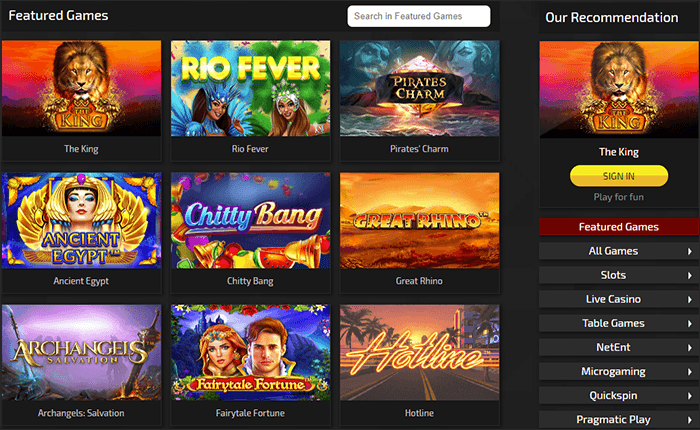Open the Hotline game thumbnail
This screenshot has height=430, width=700.
pos(420,352)
